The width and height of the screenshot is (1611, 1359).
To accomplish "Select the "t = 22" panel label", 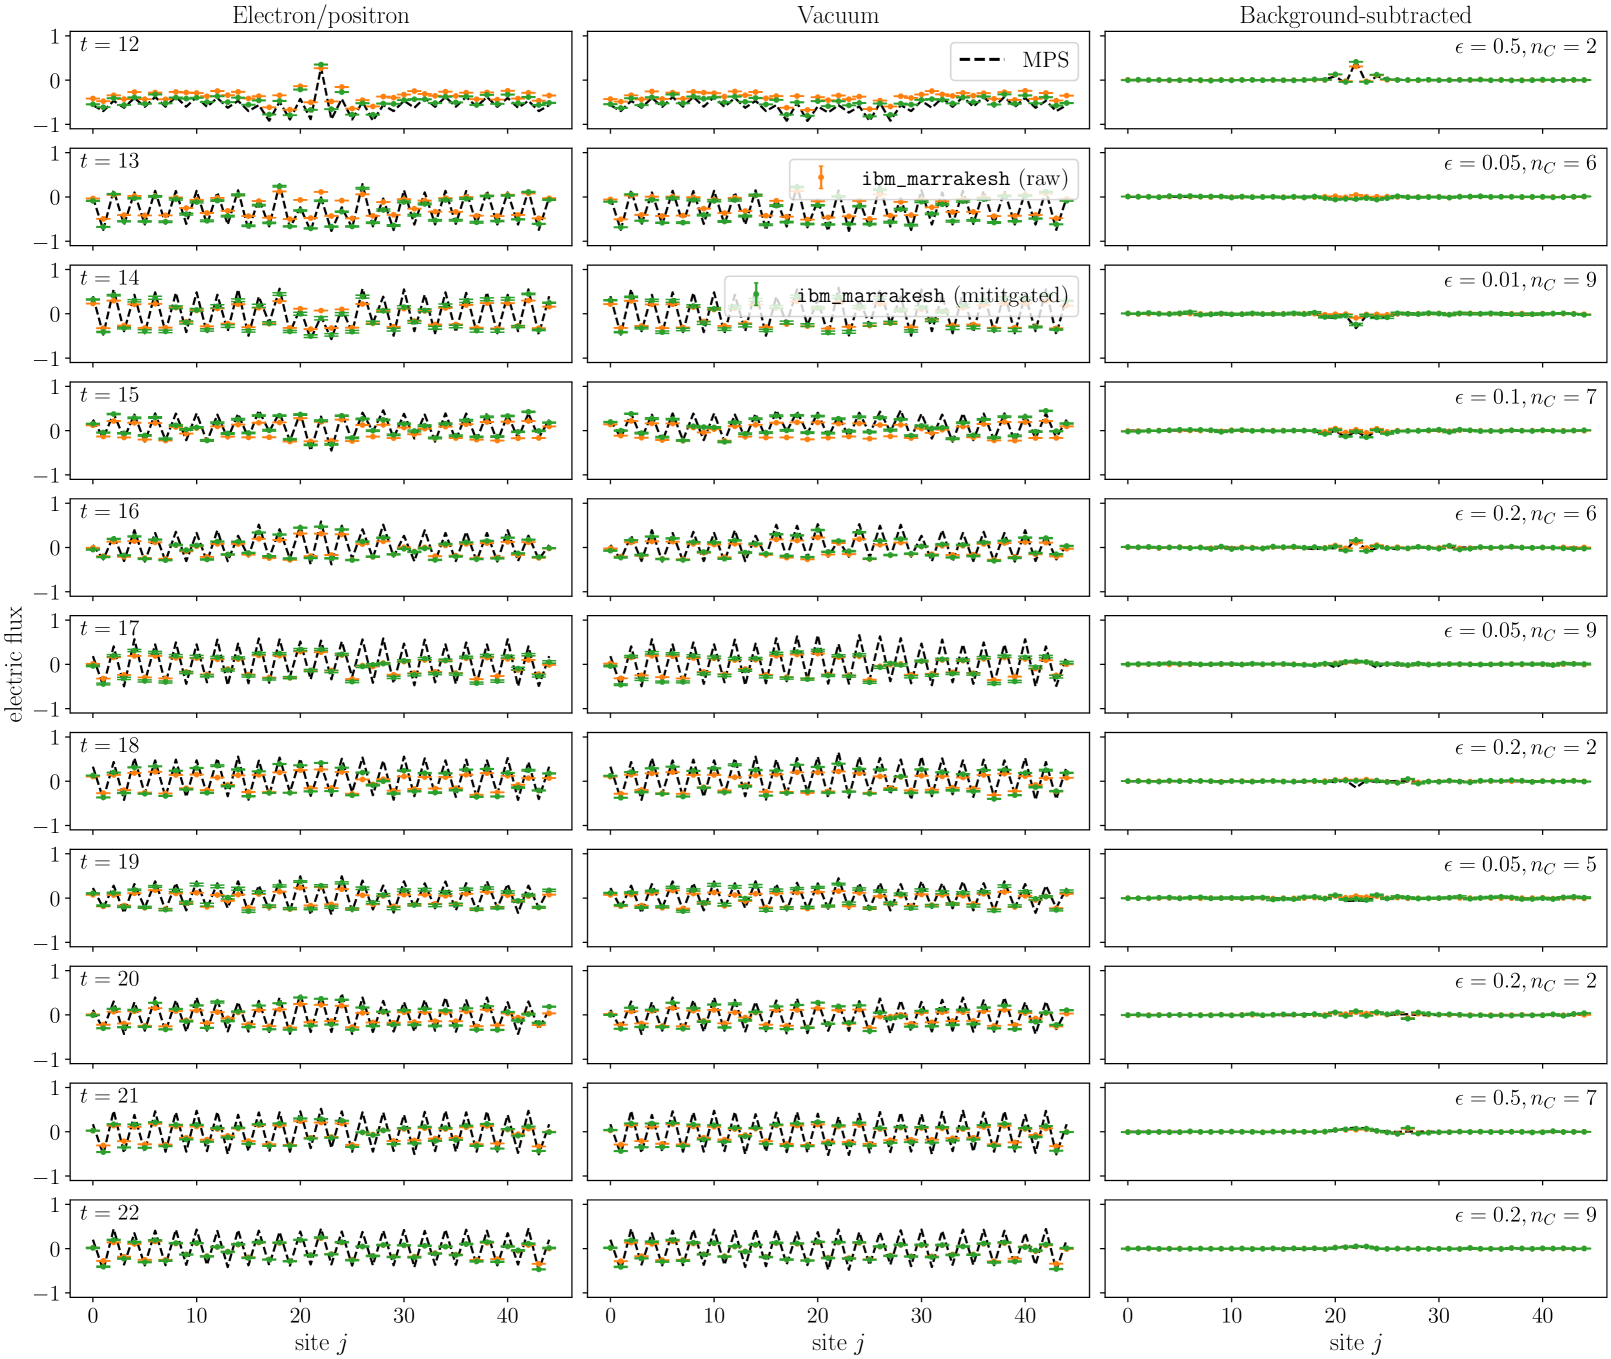I will click(110, 1213).
